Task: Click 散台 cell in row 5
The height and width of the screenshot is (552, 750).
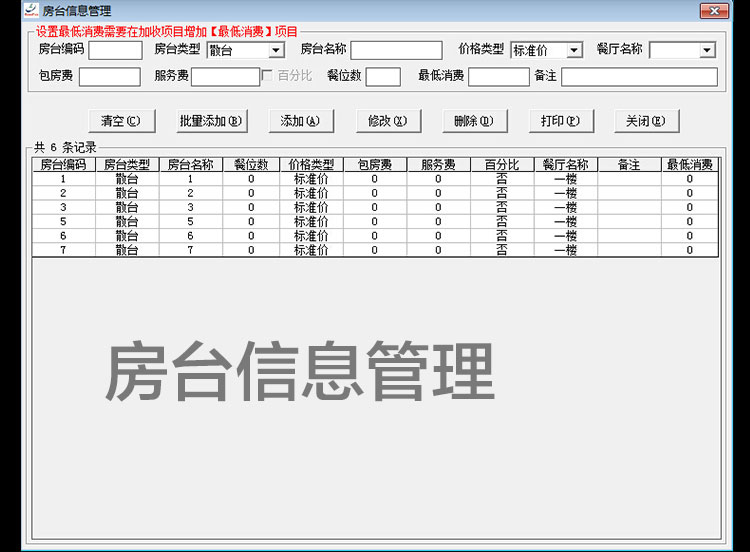Action: (127, 221)
